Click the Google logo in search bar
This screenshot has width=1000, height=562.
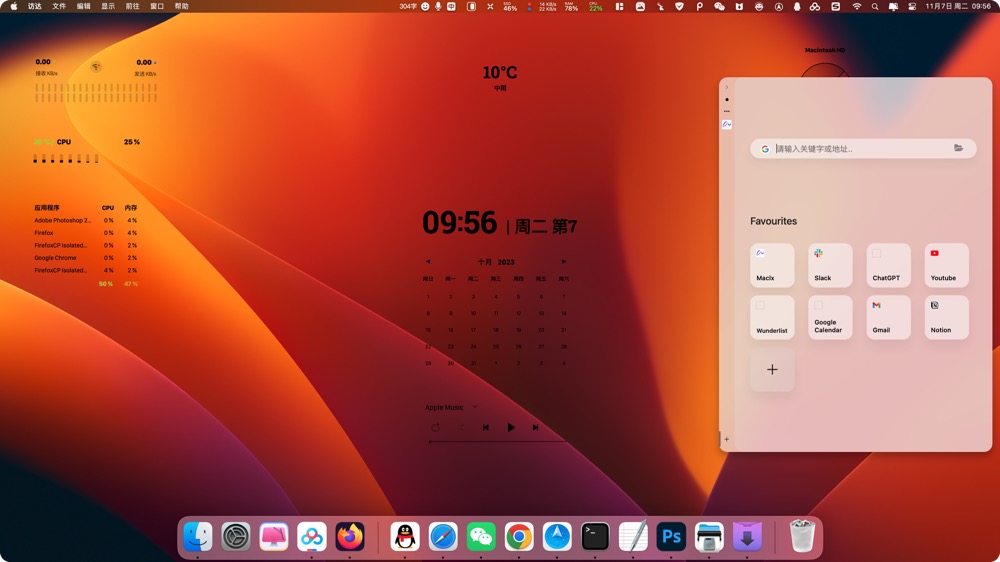pyautogui.click(x=765, y=149)
